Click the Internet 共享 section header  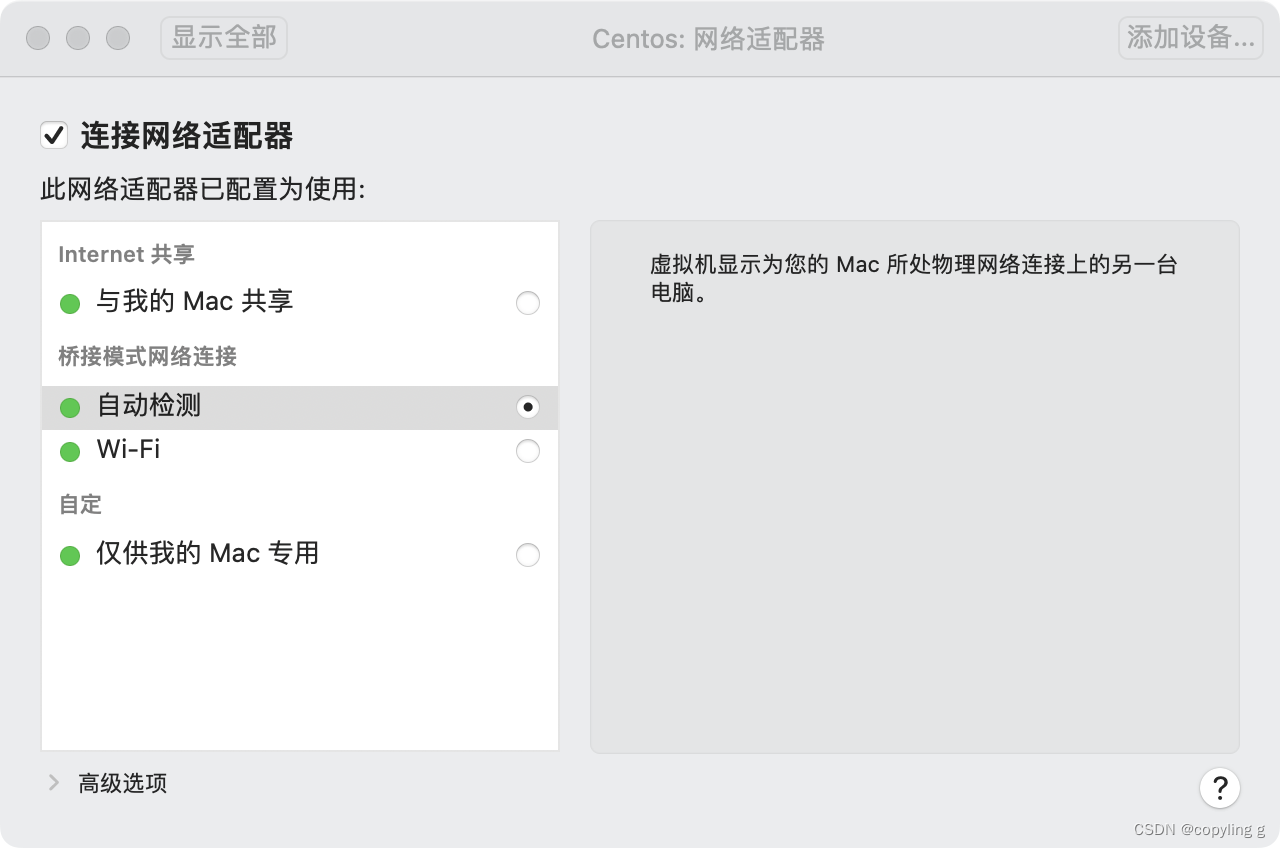(125, 254)
